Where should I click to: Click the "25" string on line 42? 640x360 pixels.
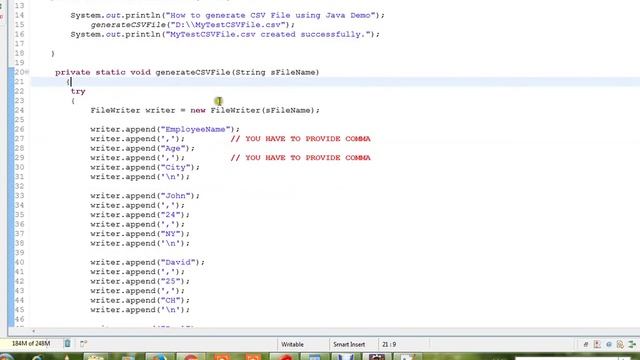coord(171,281)
